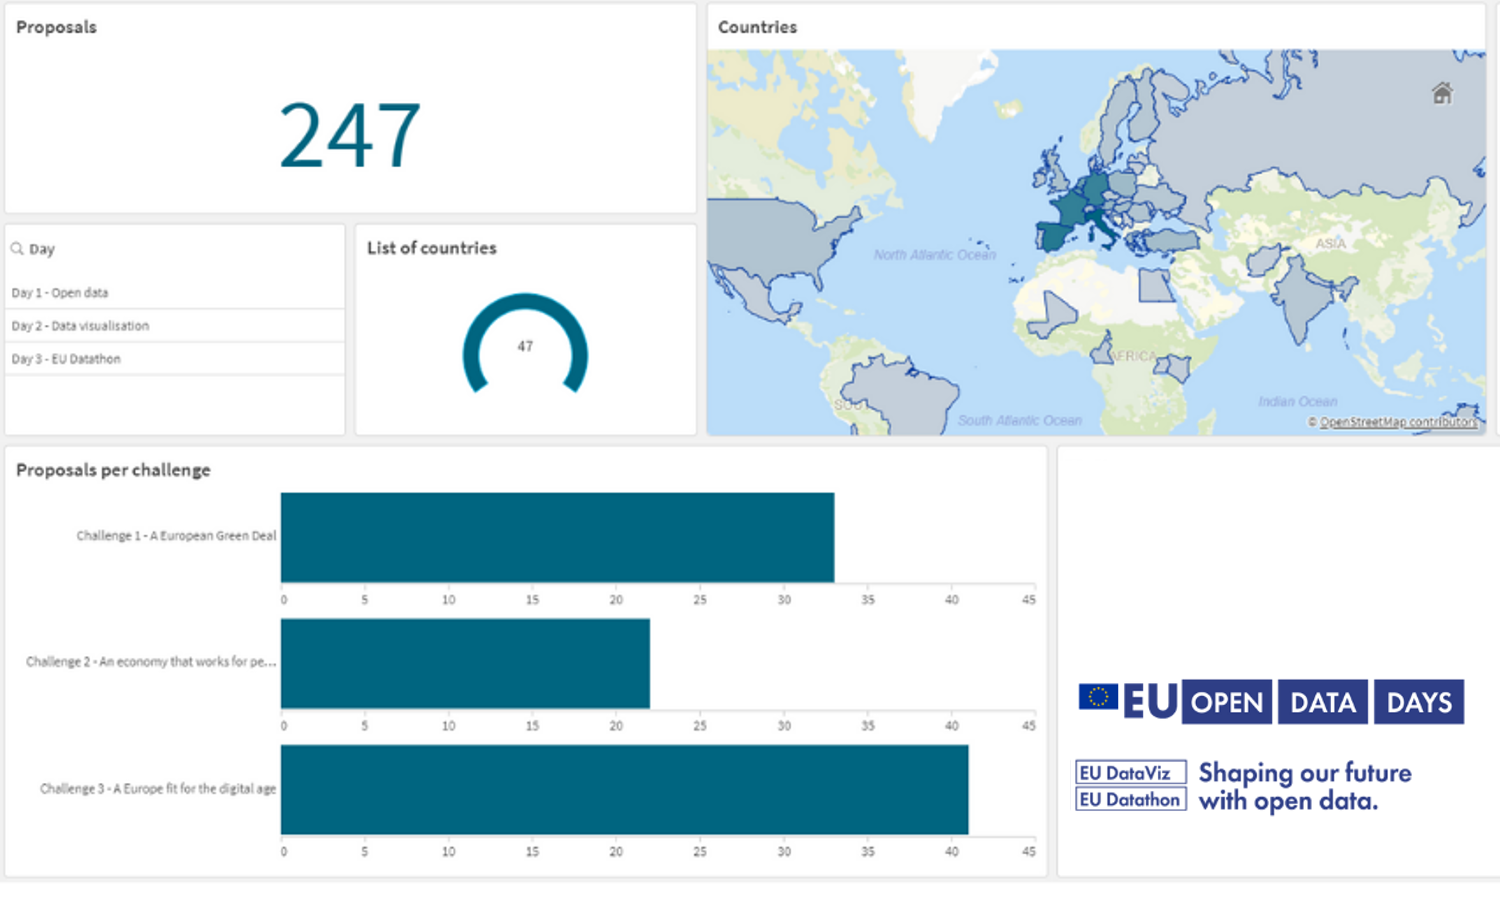1500x898 pixels.
Task: Click the Proposals KPI title
Action: (56, 27)
